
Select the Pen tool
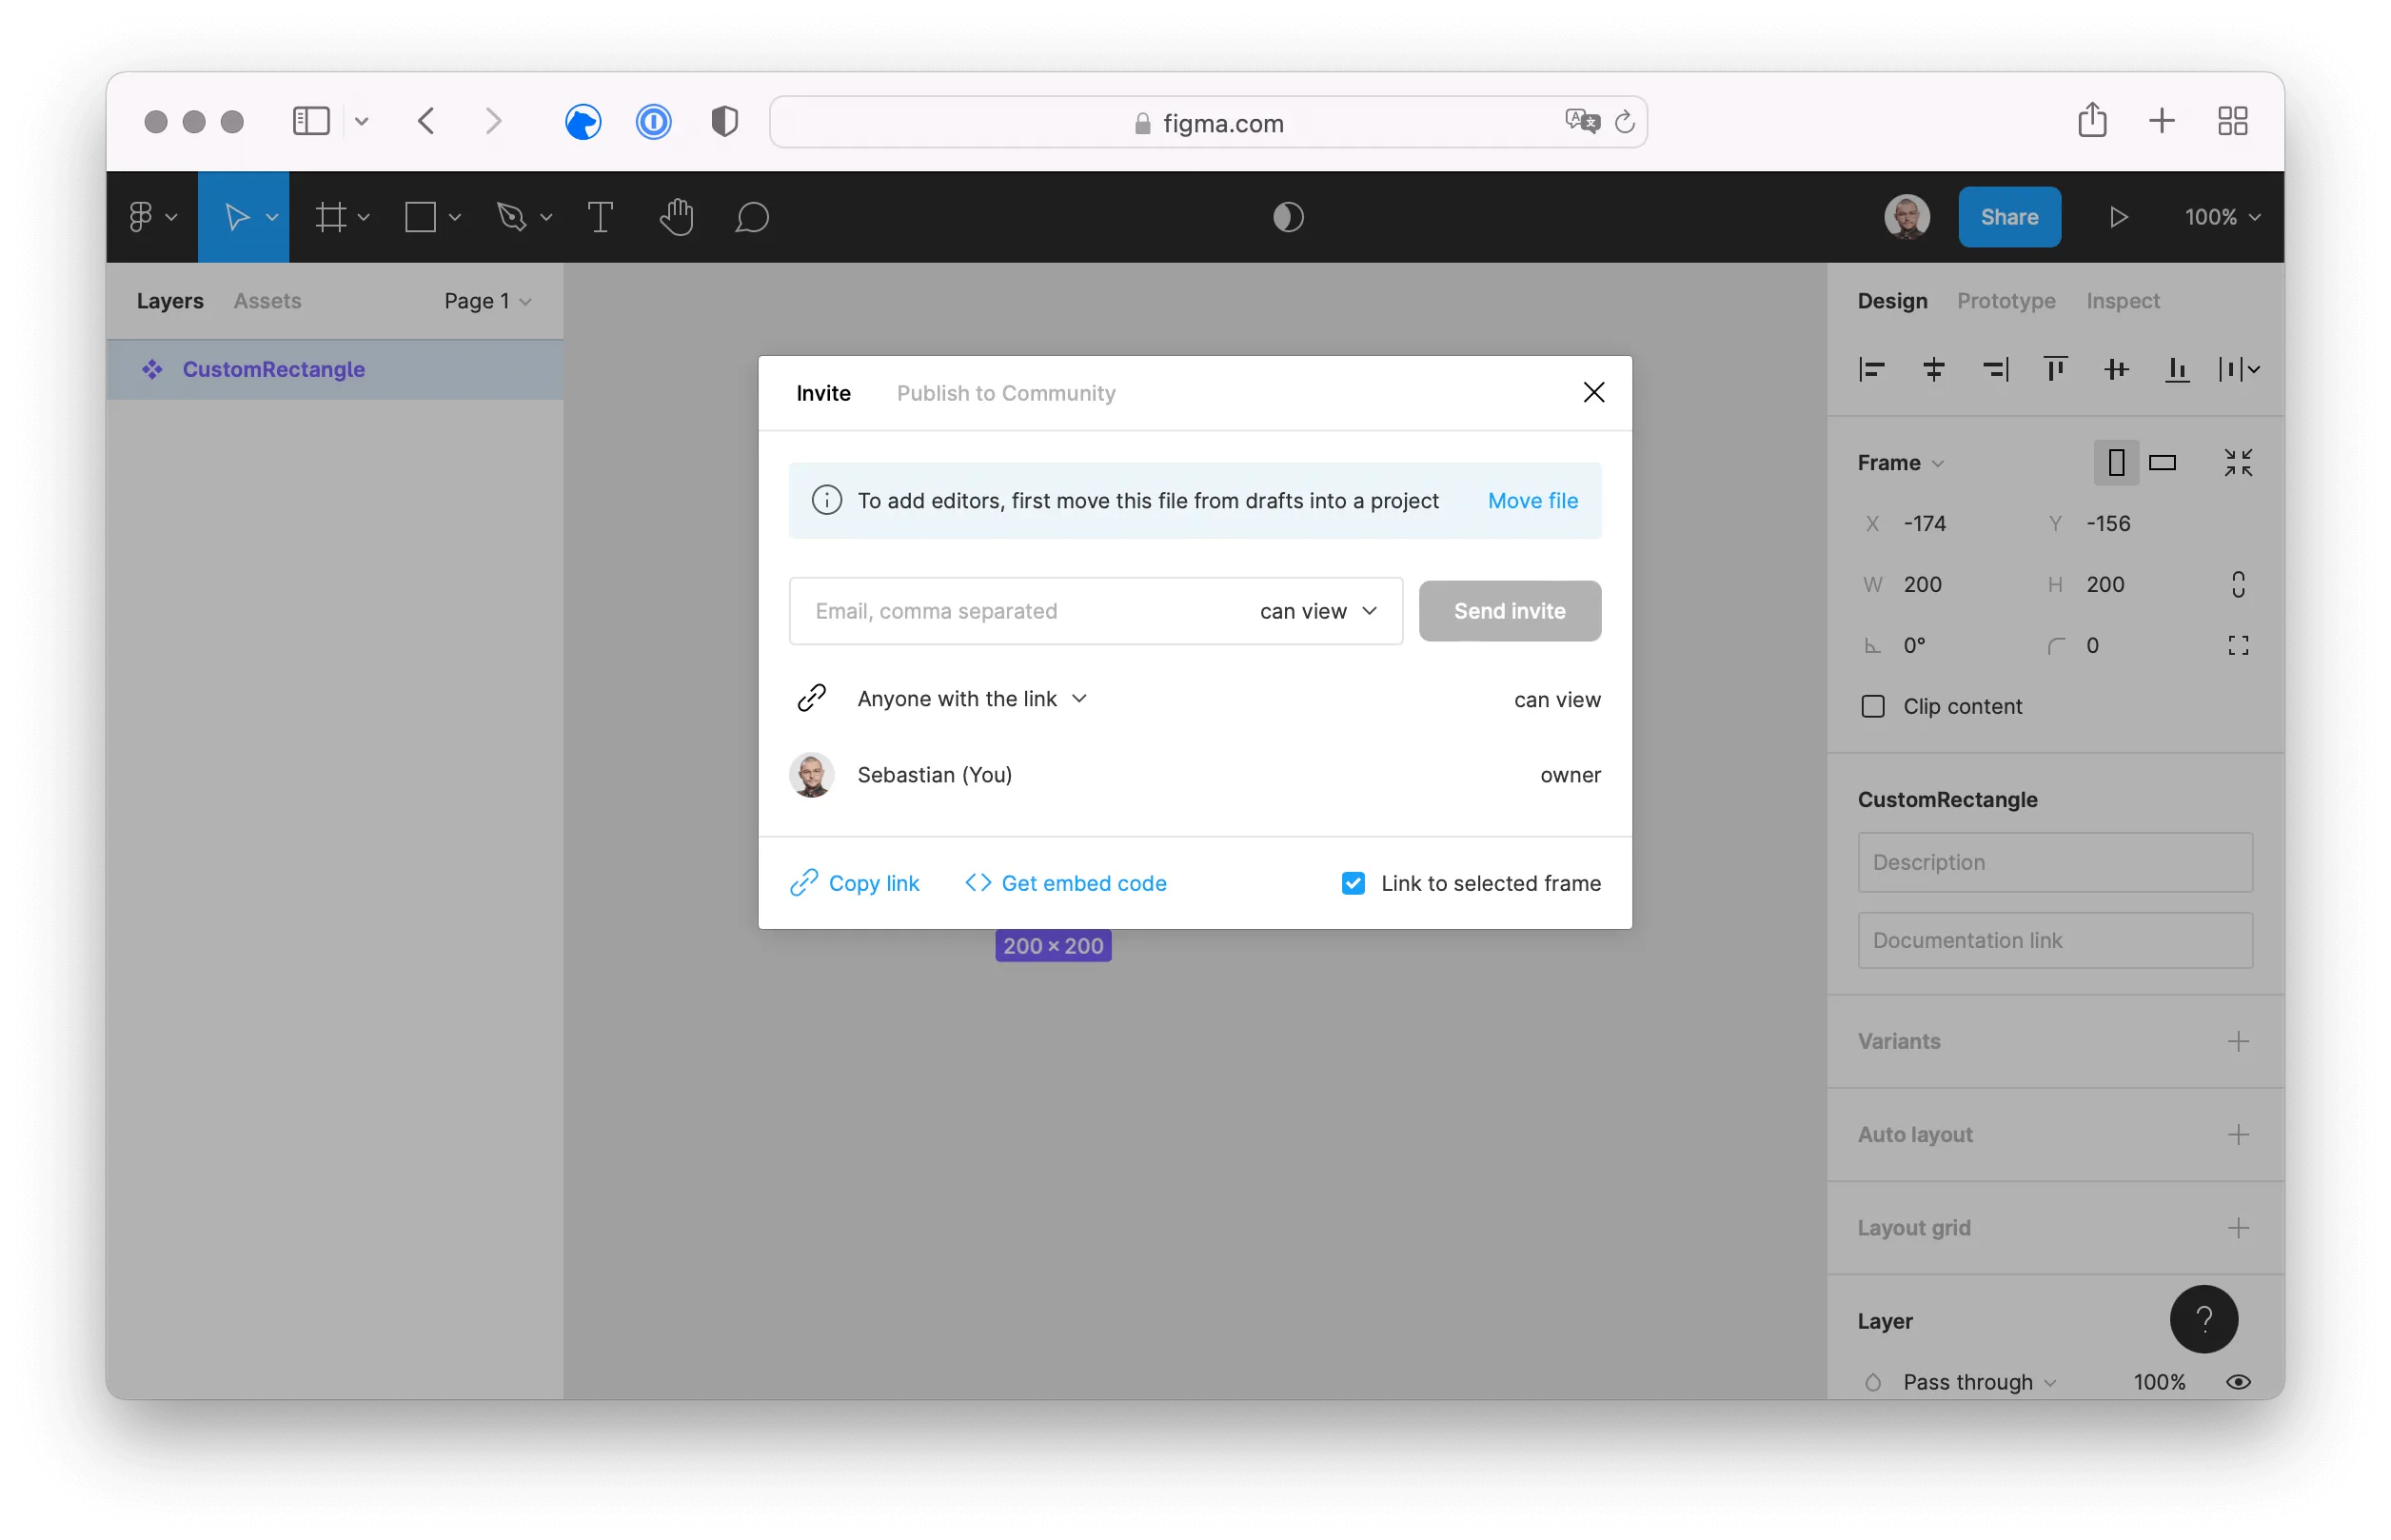(x=513, y=217)
